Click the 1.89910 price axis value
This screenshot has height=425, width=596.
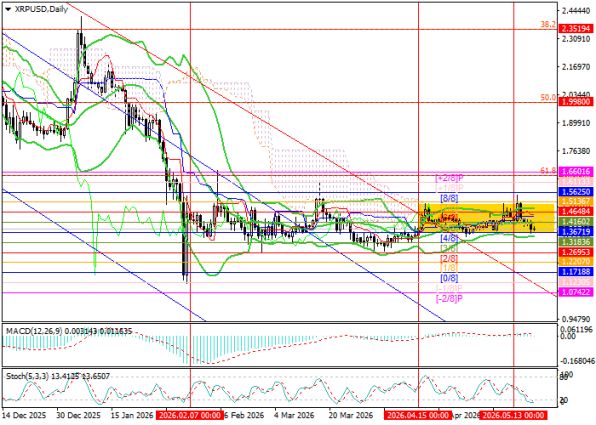coord(576,123)
